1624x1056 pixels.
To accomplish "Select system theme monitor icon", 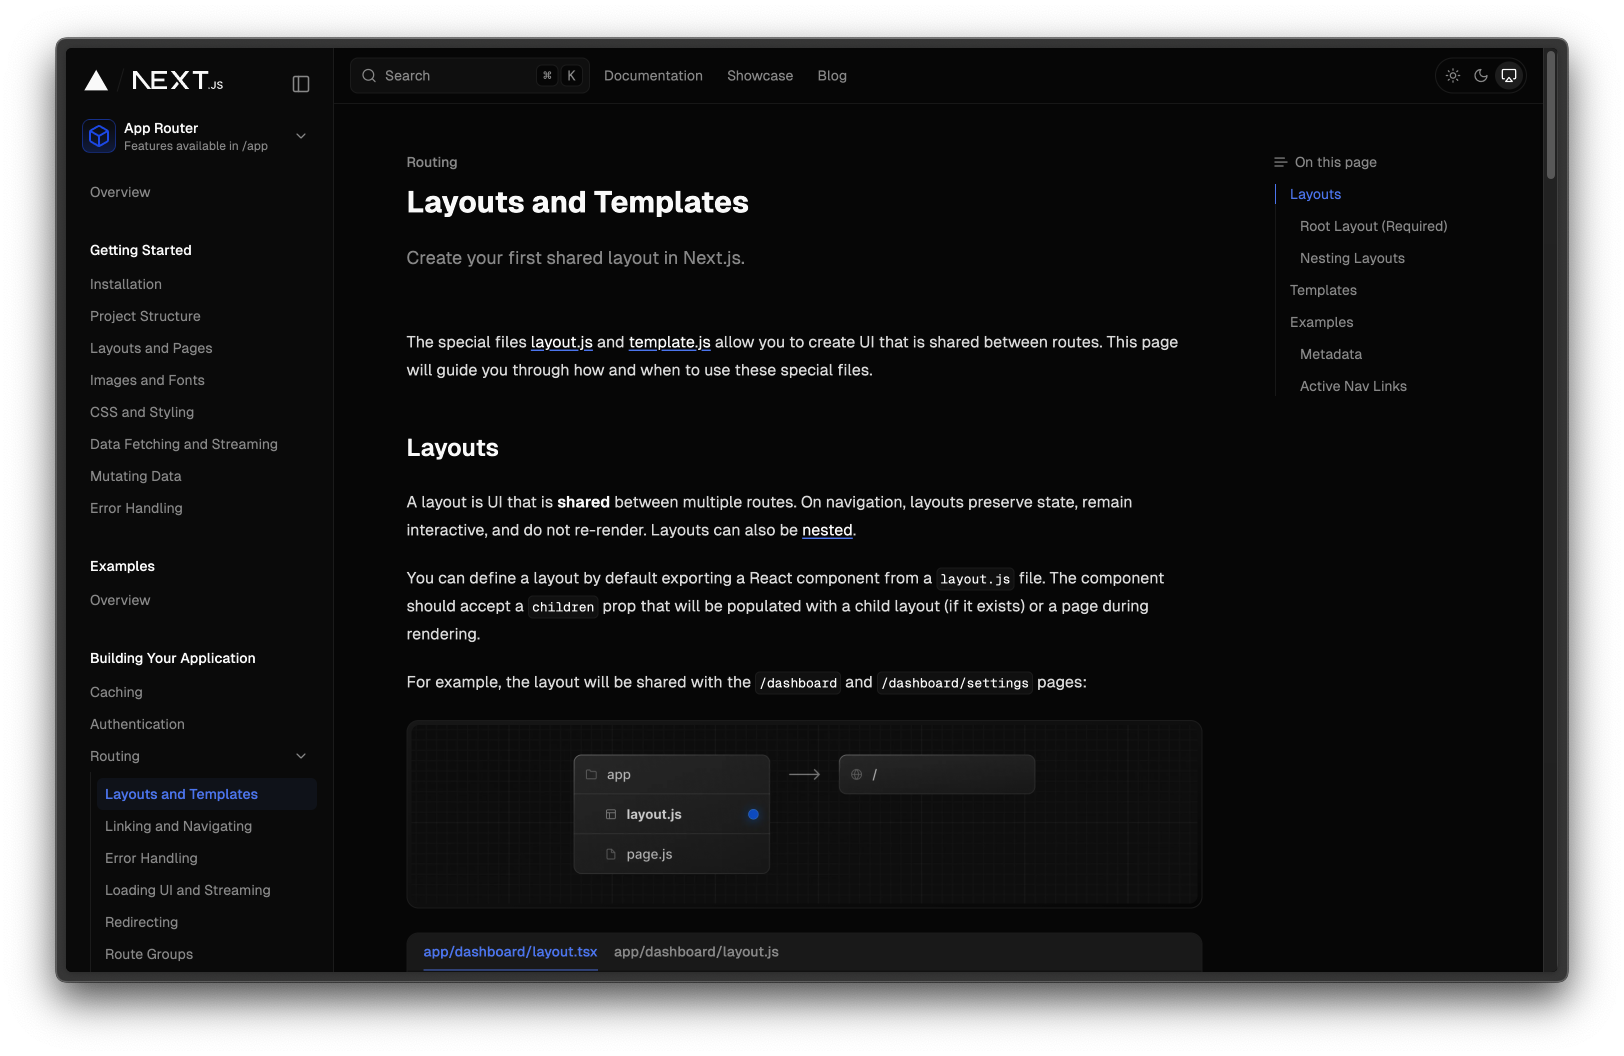I will (1509, 76).
